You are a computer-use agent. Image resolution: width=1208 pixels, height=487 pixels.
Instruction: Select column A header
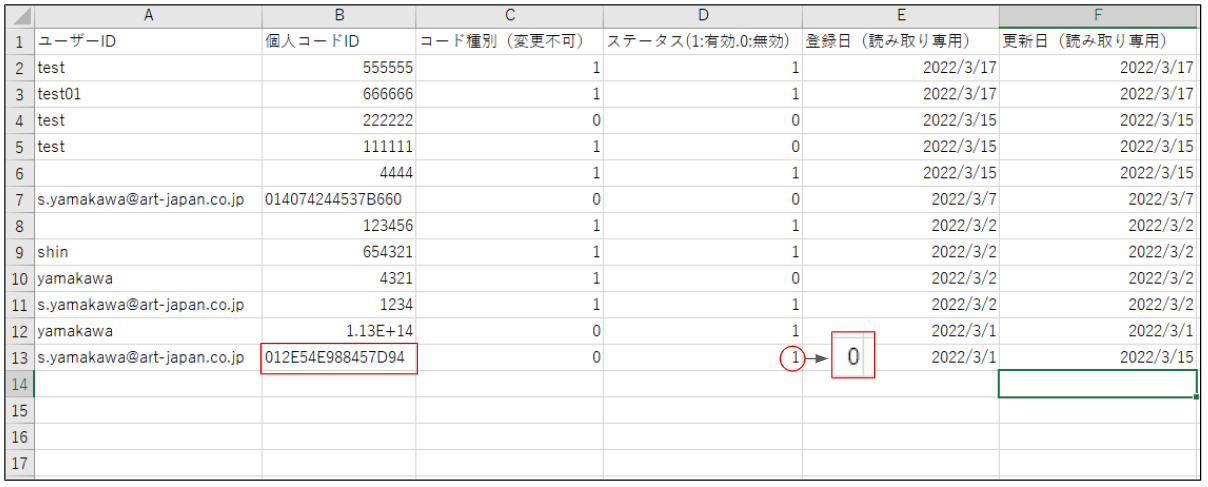pos(148,16)
